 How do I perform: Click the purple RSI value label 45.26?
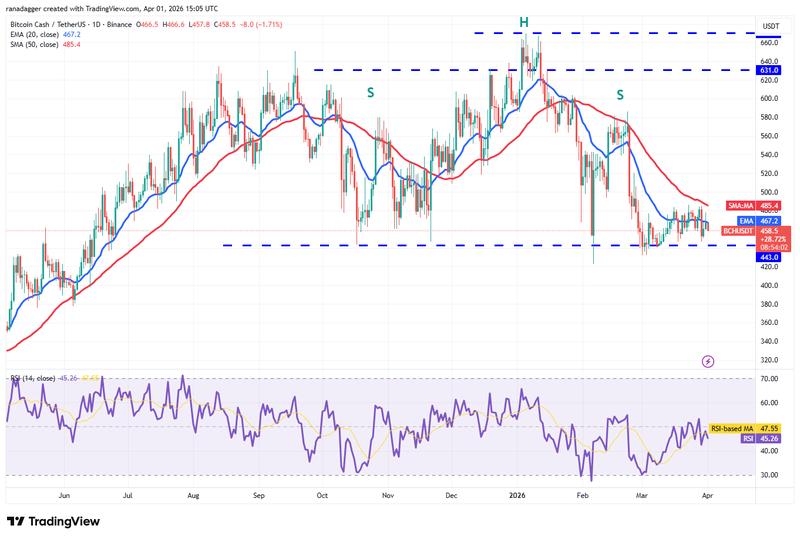771,437
